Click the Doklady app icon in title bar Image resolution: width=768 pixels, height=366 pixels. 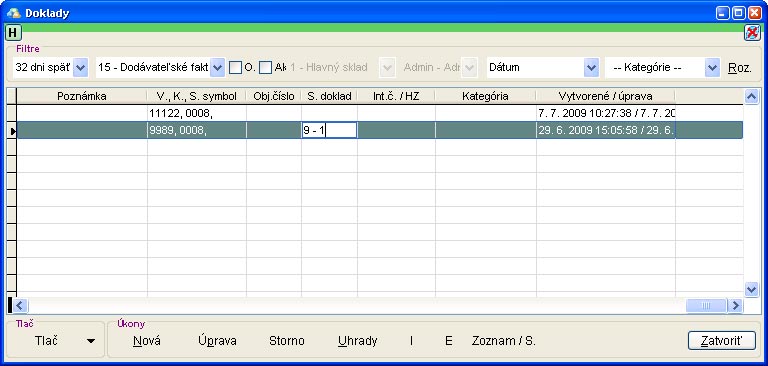(x=13, y=13)
